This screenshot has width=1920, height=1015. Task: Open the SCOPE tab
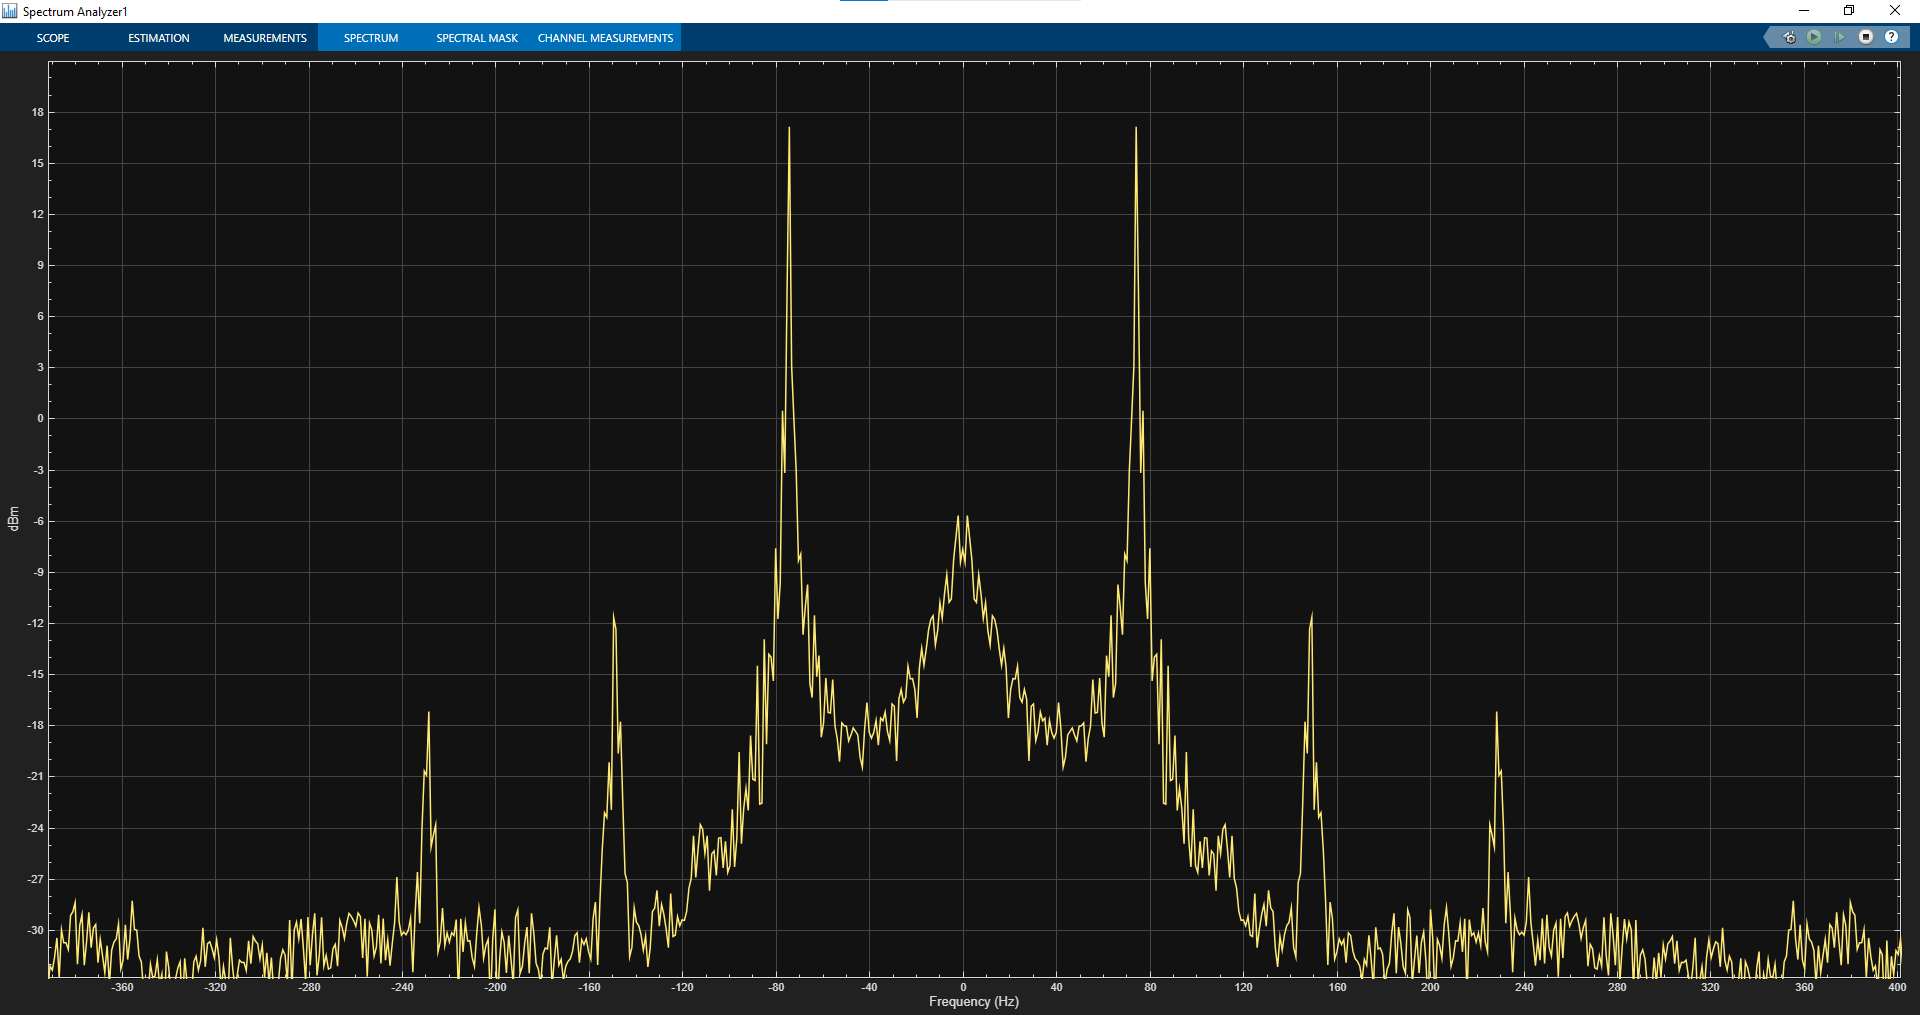pyautogui.click(x=53, y=38)
